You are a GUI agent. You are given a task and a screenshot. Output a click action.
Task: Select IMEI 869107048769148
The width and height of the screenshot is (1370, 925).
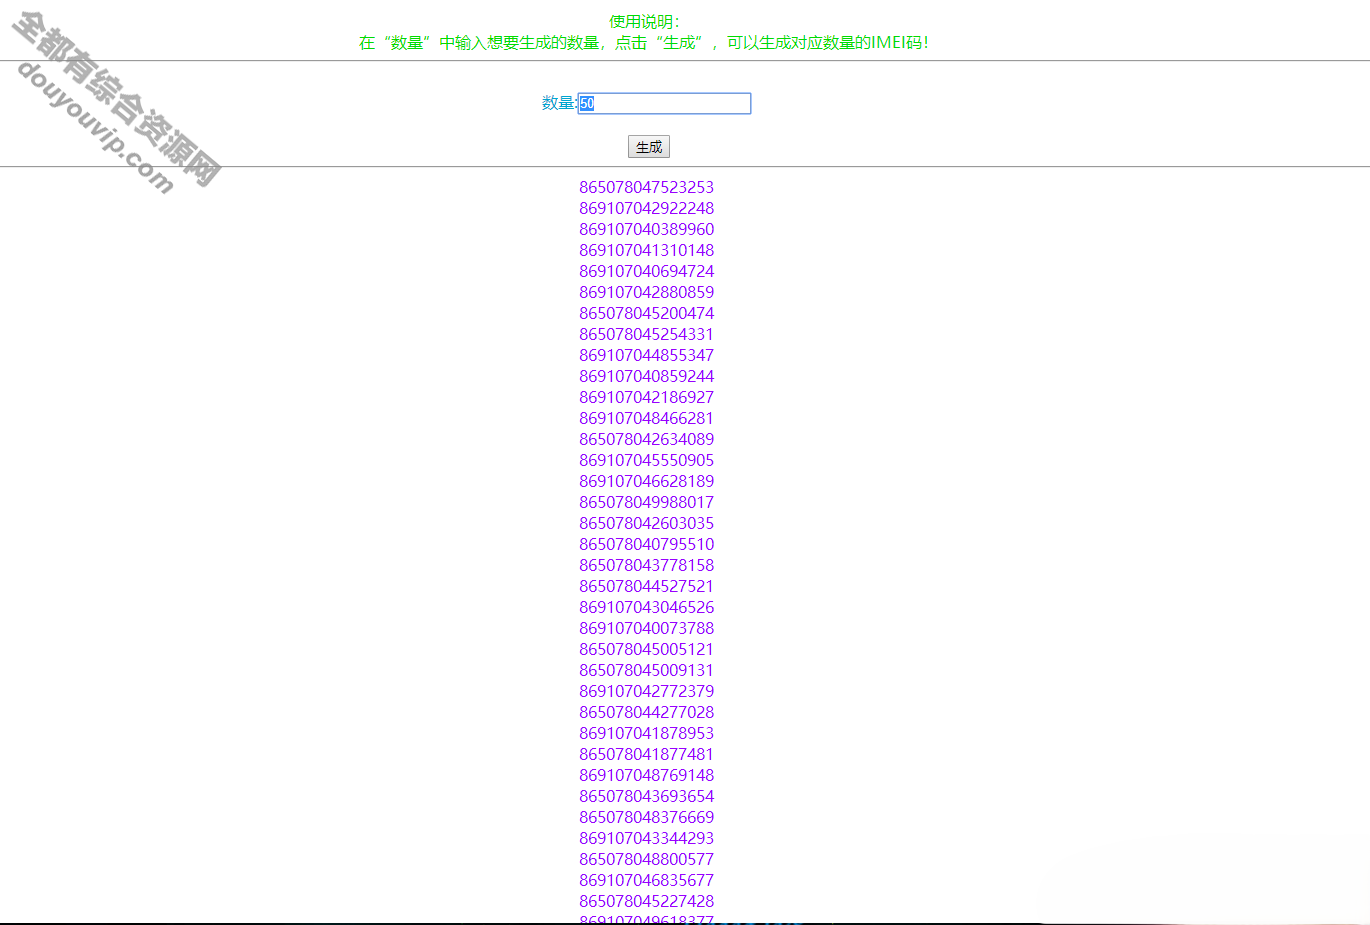(647, 775)
